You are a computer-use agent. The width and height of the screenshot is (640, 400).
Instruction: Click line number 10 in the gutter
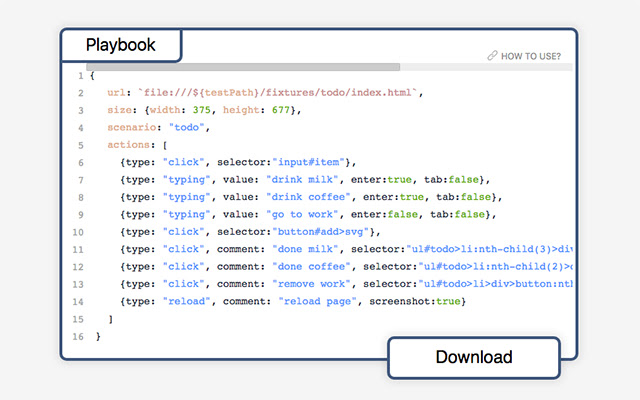[x=78, y=232]
